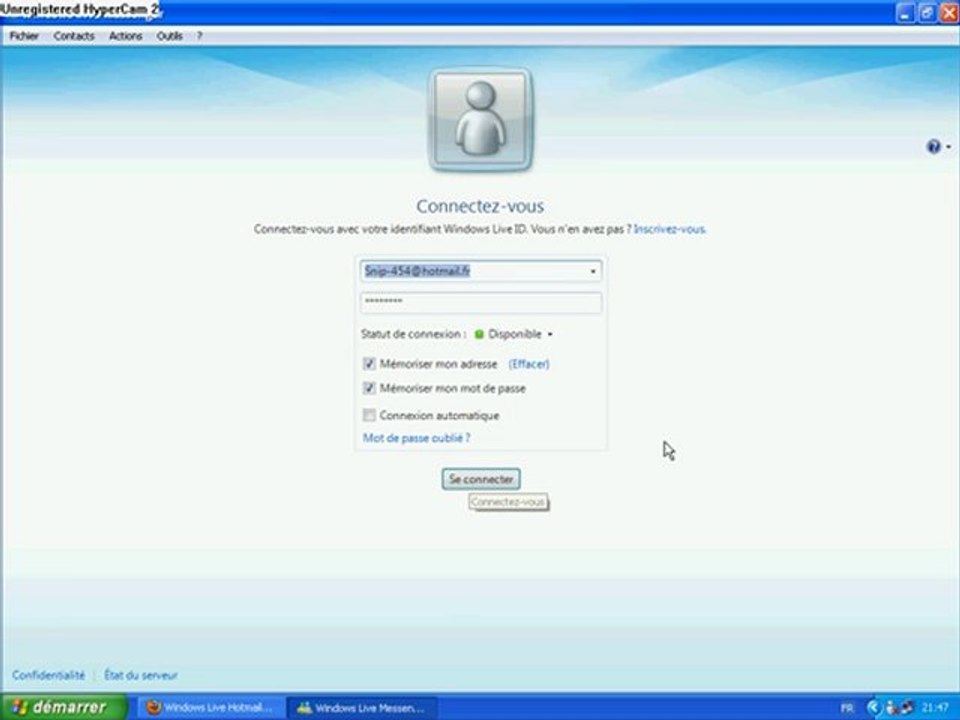Open the Disponible status dropdown
The height and width of the screenshot is (720, 960).
coord(521,334)
